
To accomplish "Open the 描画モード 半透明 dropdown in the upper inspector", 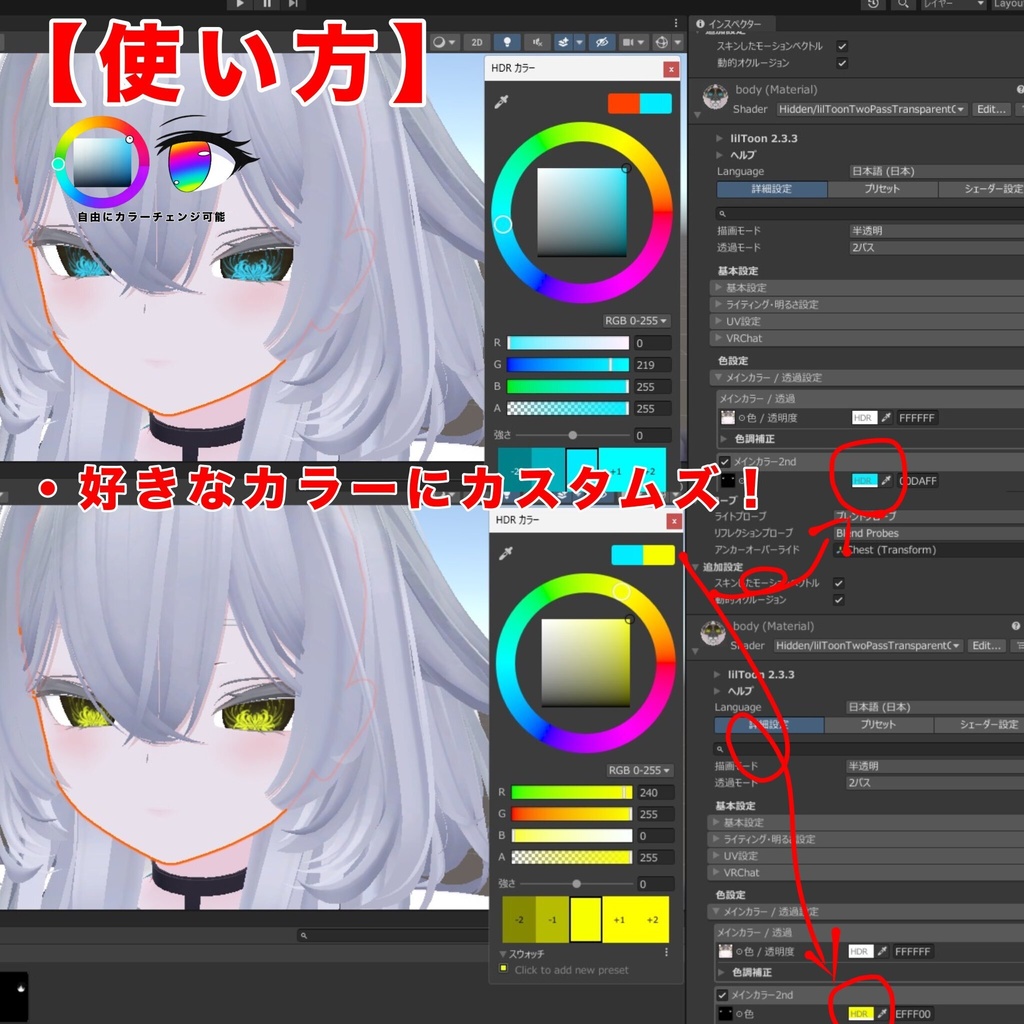I will coord(936,231).
